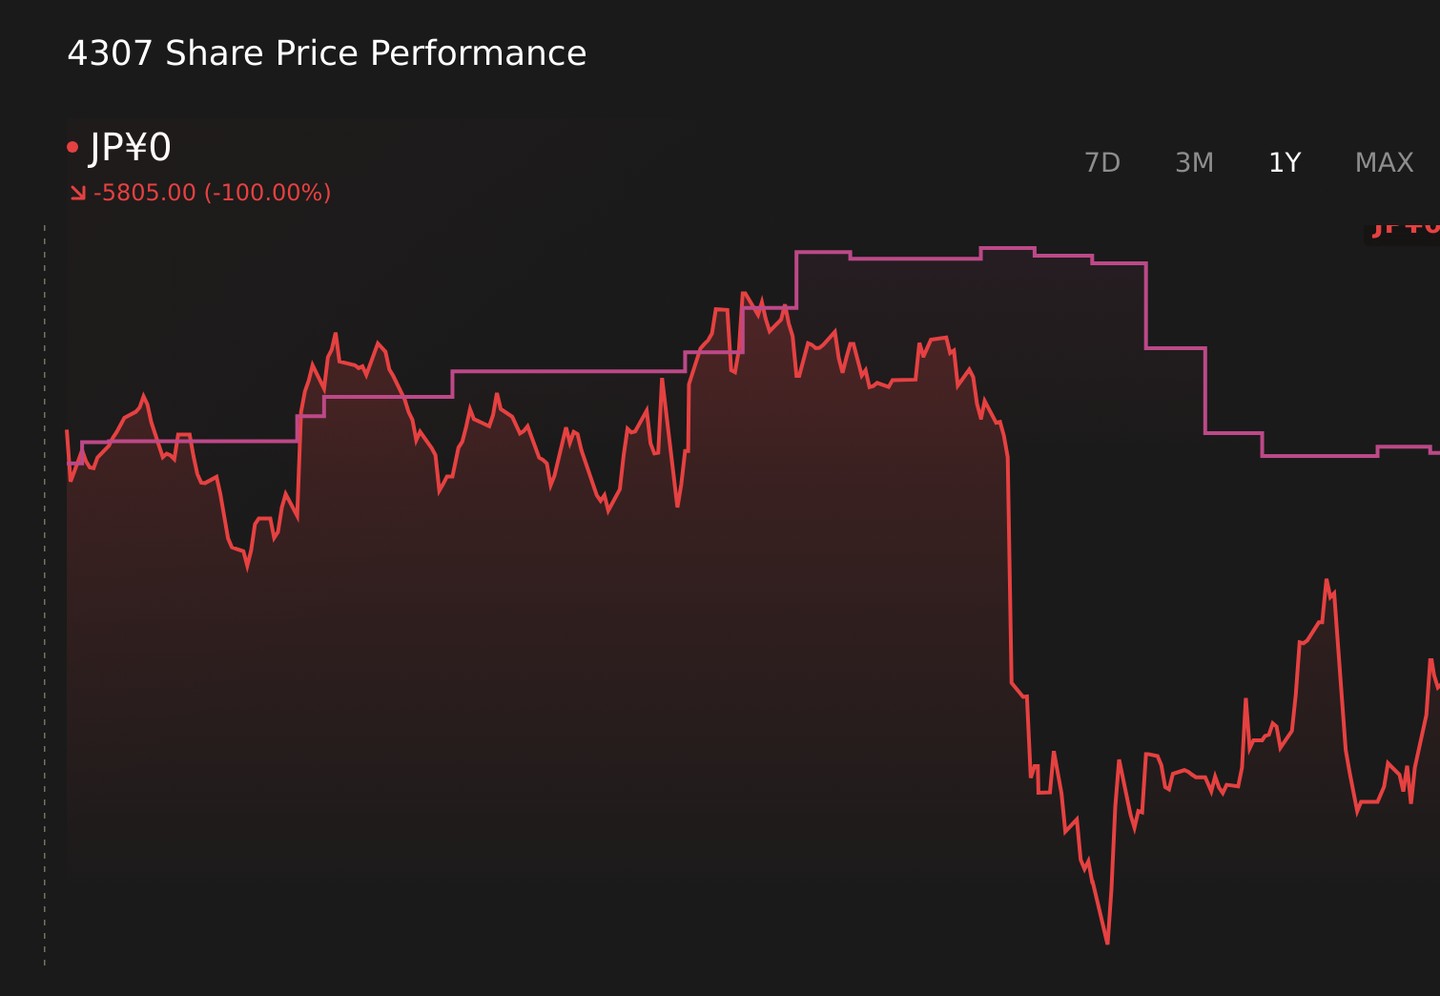This screenshot has height=996, width=1440.
Task: Click the cut-off JP¥ label above the chart
Action: coord(1404,230)
